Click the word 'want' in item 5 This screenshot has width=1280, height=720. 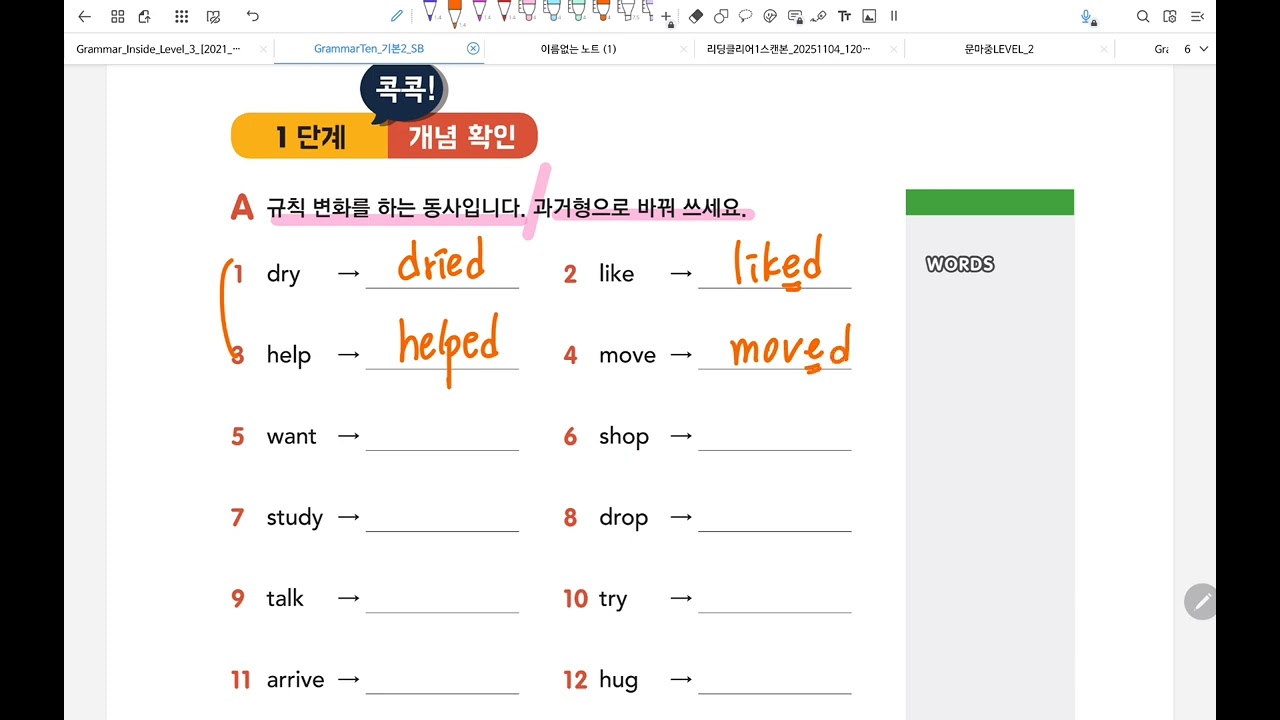pyautogui.click(x=291, y=437)
